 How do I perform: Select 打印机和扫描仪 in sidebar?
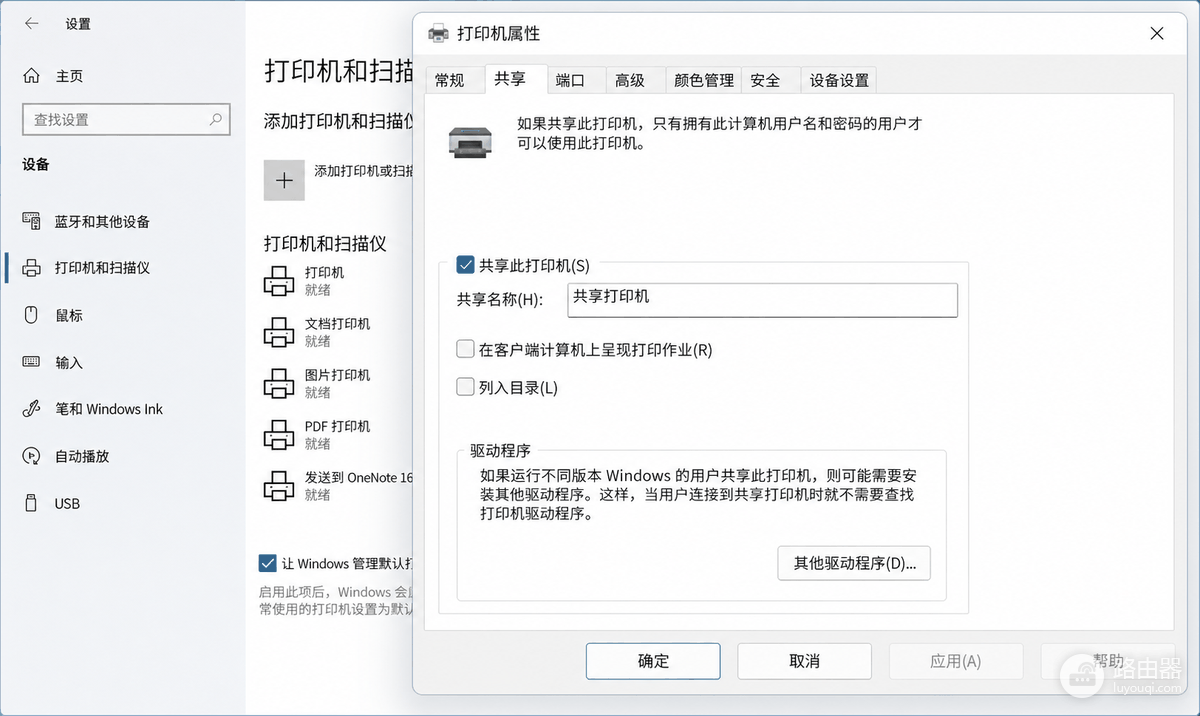[x=102, y=268]
